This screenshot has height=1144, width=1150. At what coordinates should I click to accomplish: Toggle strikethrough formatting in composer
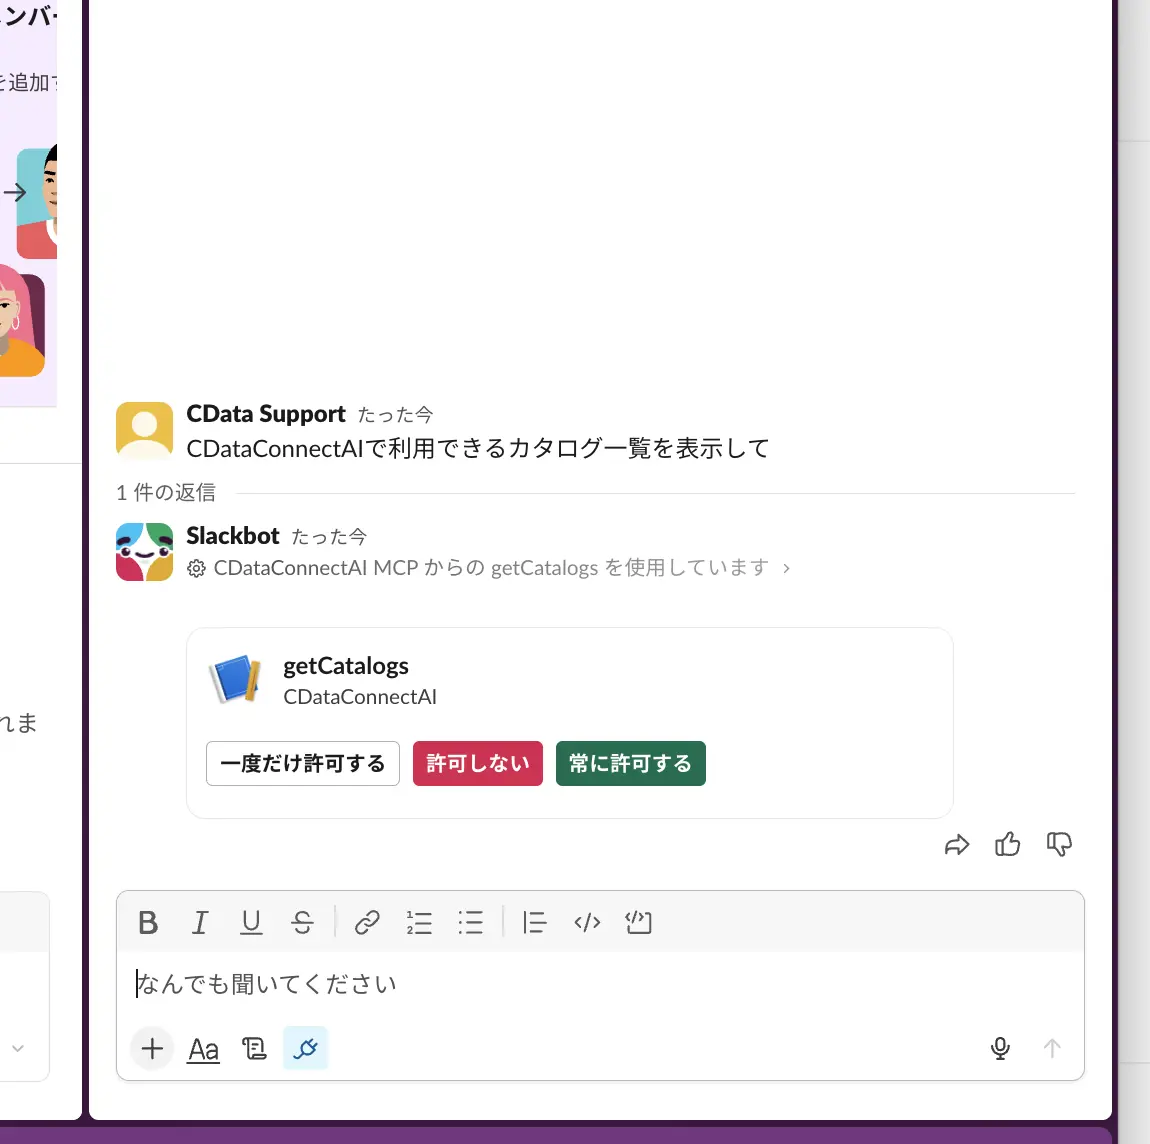click(302, 922)
